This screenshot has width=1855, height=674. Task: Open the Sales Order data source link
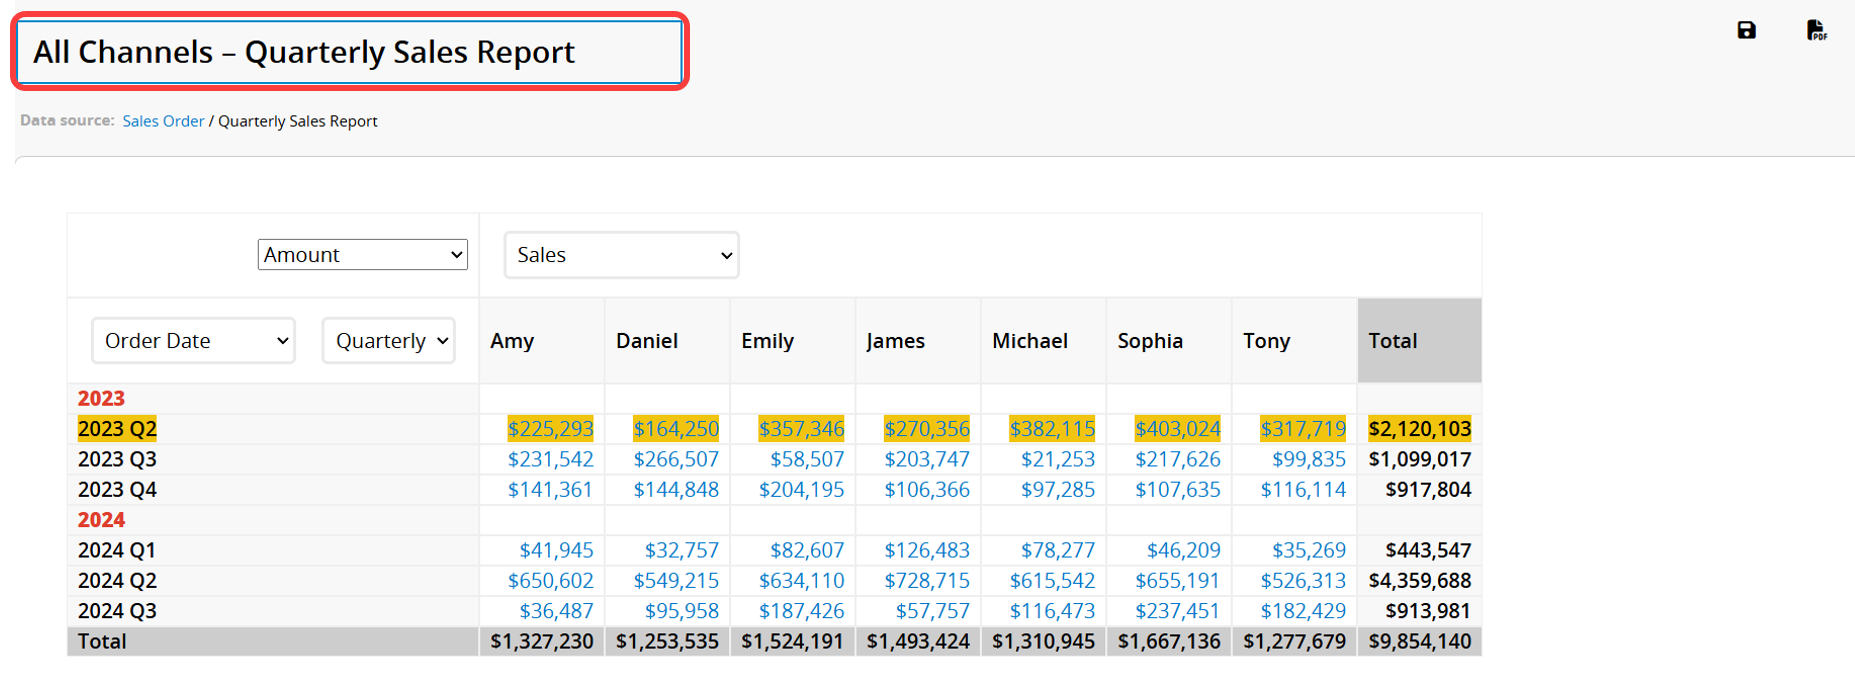[163, 121]
